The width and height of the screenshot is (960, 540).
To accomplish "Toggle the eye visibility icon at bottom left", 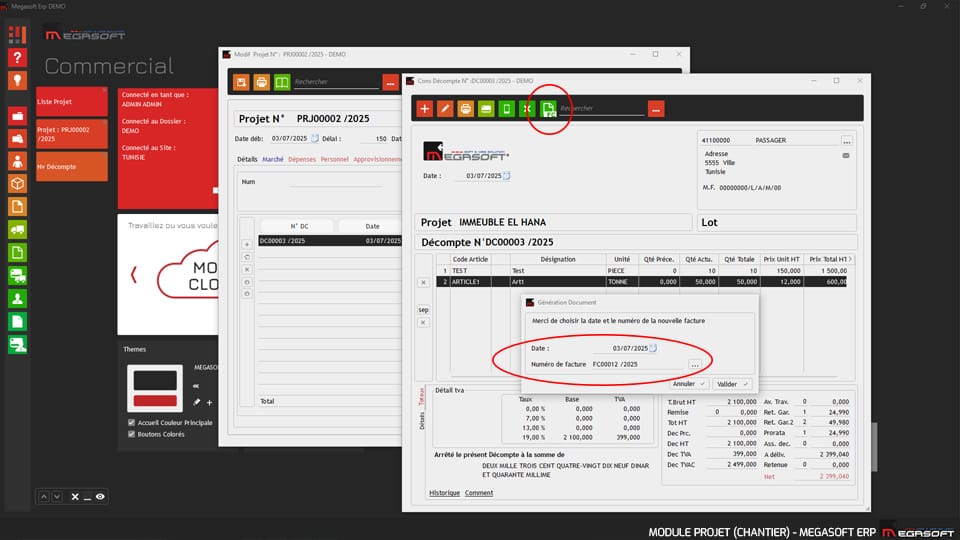I will click(101, 497).
